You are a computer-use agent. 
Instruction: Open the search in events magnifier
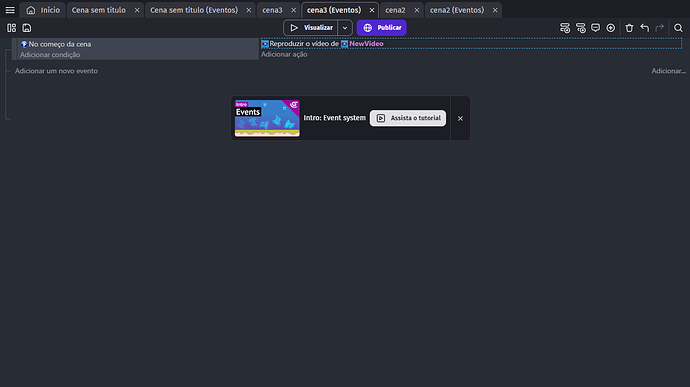point(678,28)
